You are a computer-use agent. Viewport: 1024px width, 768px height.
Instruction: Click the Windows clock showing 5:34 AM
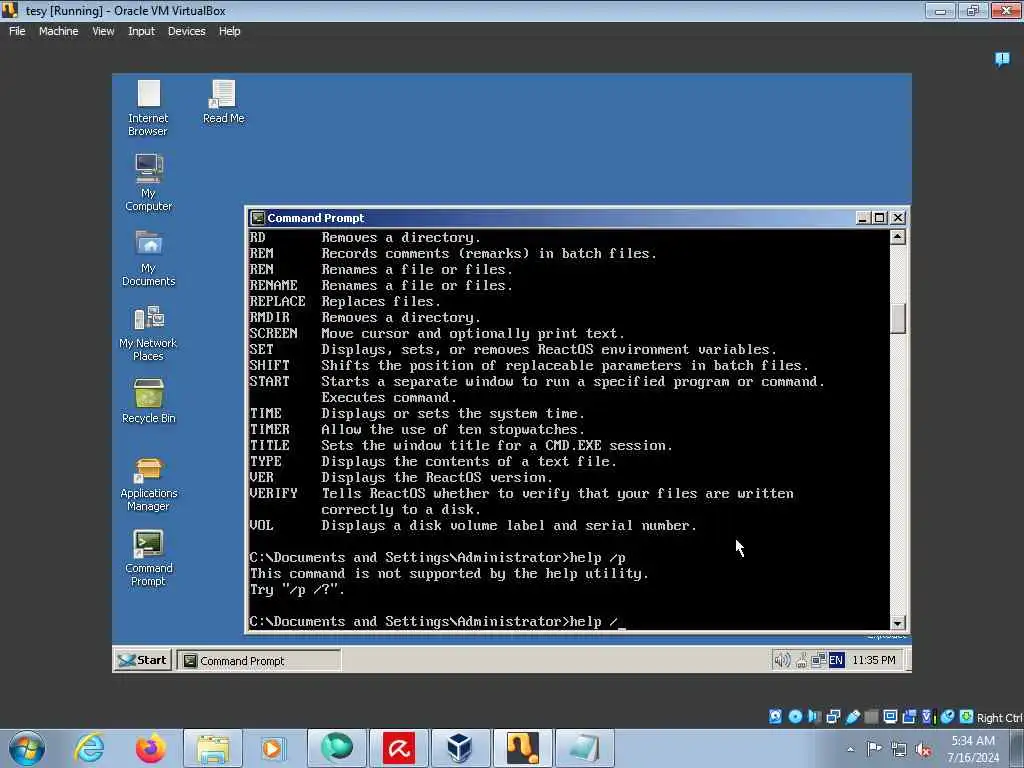click(x=973, y=748)
